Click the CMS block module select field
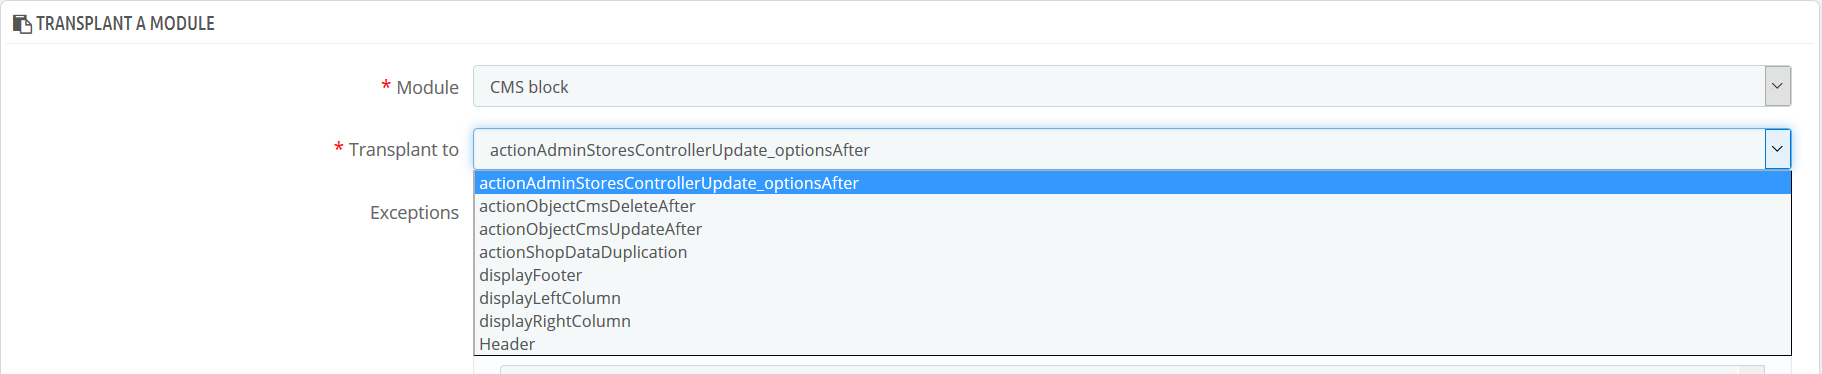 pyautogui.click(x=1131, y=86)
